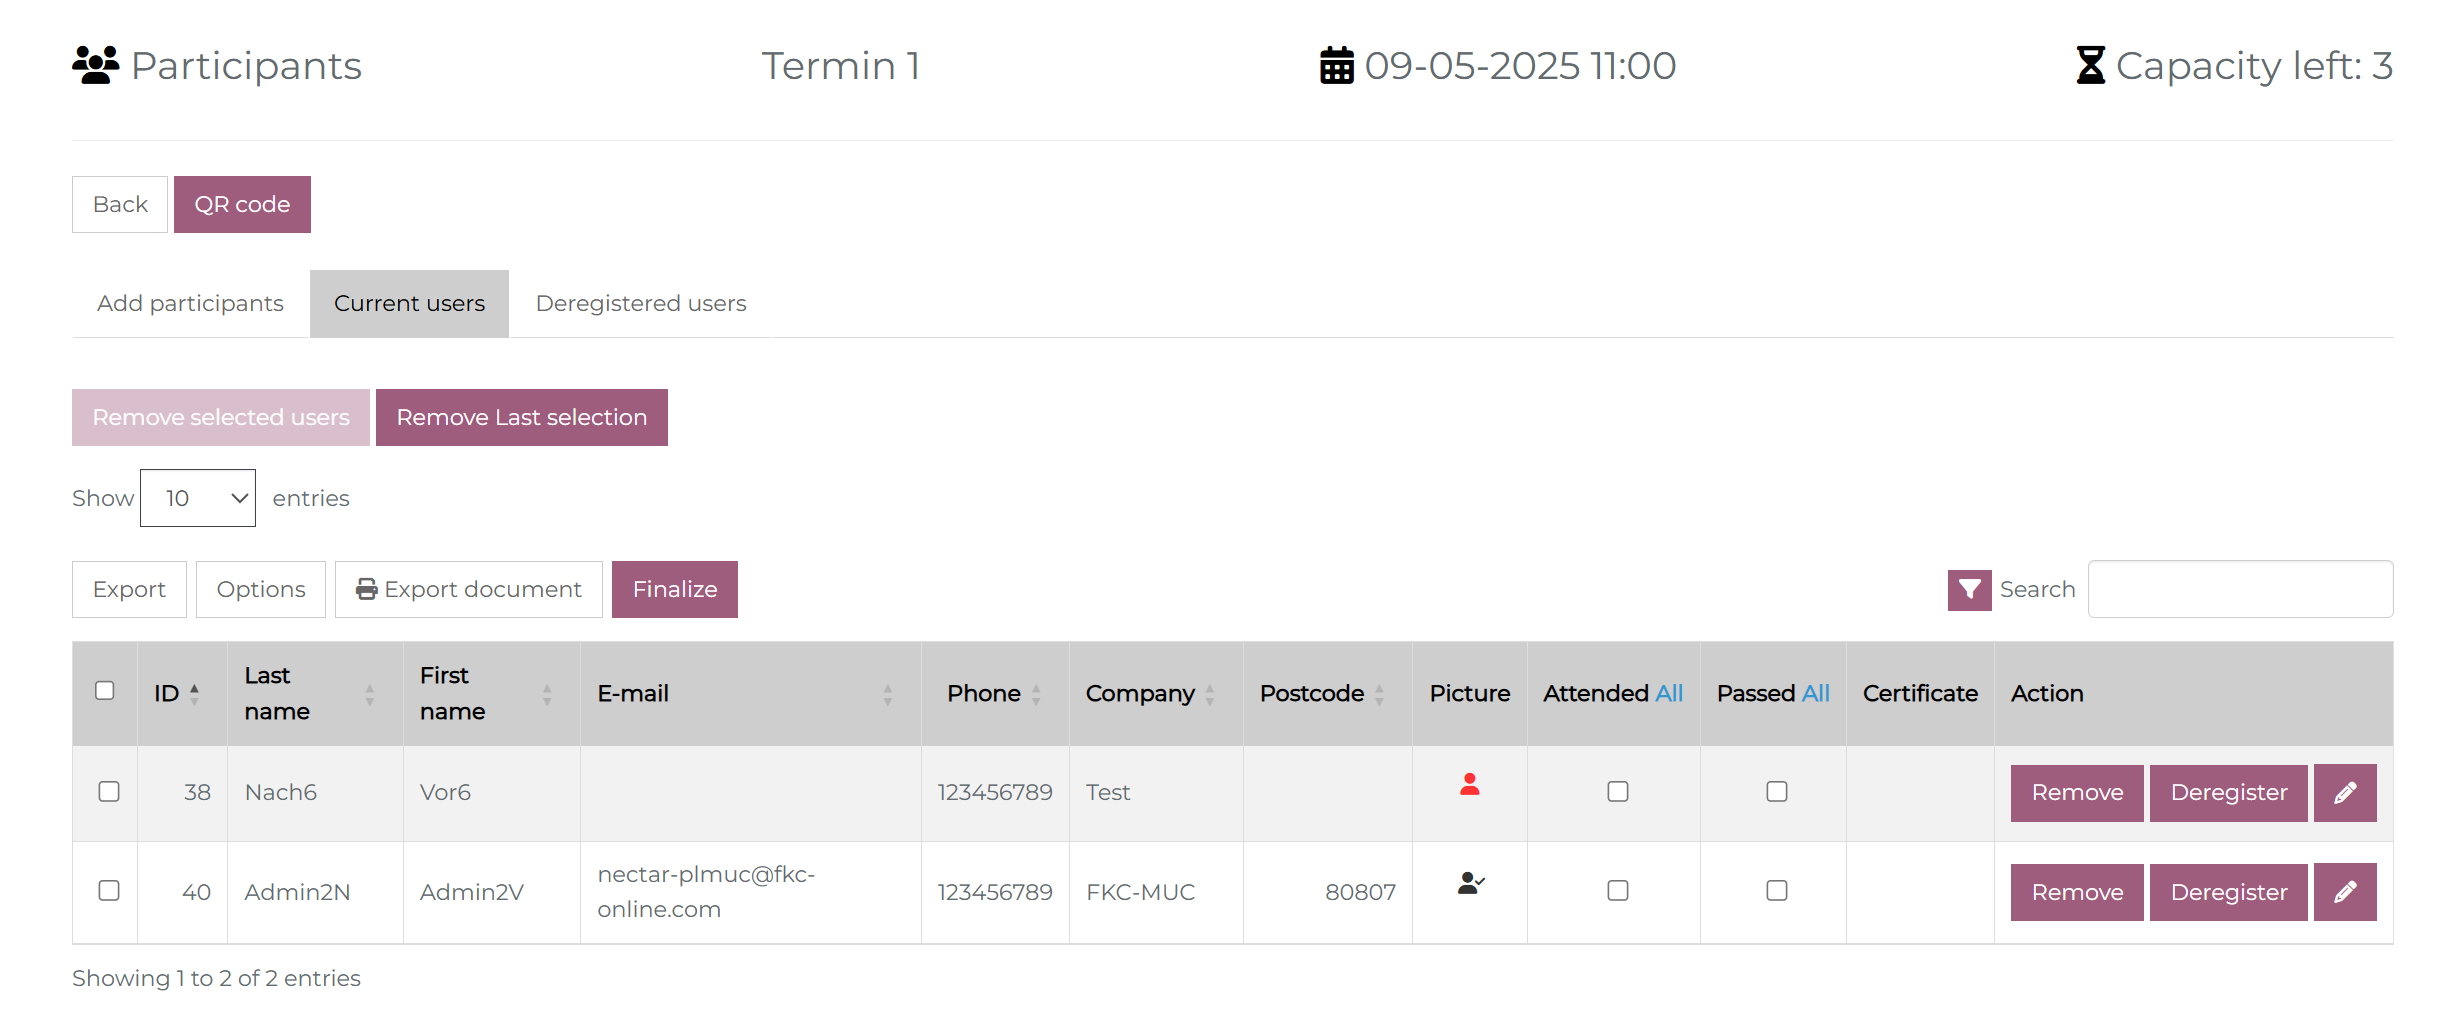2458x1028 pixels.
Task: Click the pencil edit icon for Nach6
Action: pyautogui.click(x=2344, y=793)
